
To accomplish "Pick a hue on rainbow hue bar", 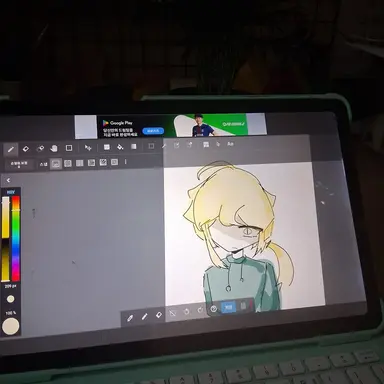I will [16, 239].
